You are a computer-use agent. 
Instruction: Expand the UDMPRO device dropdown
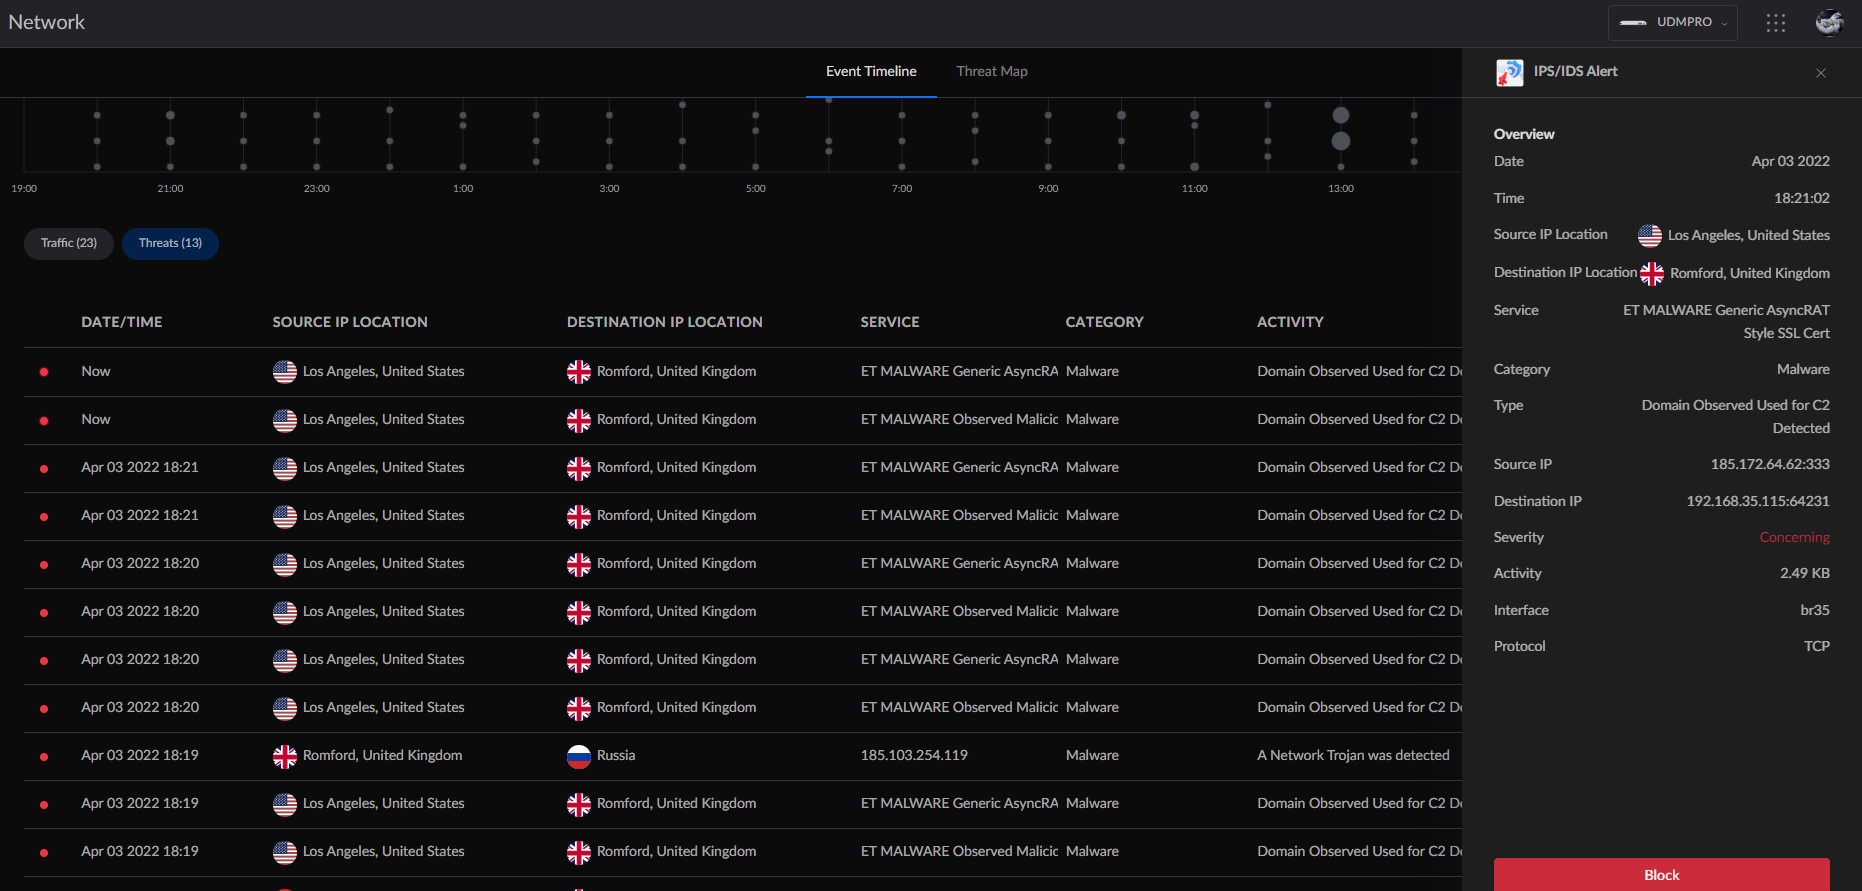pos(1672,22)
